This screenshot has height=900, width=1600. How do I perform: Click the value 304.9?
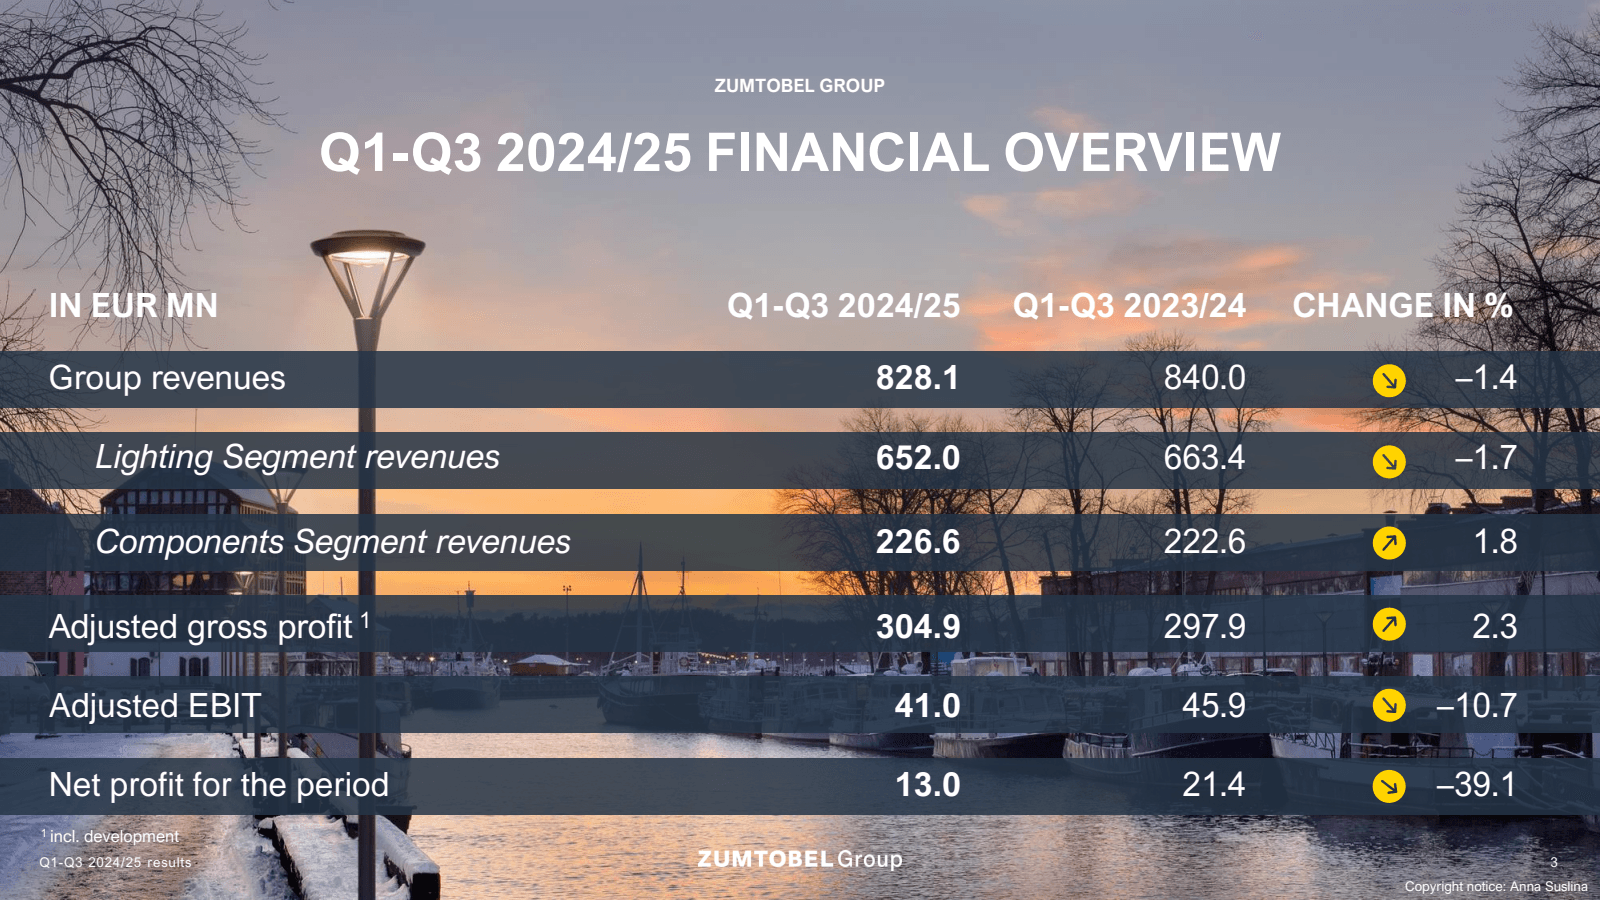[x=918, y=627]
